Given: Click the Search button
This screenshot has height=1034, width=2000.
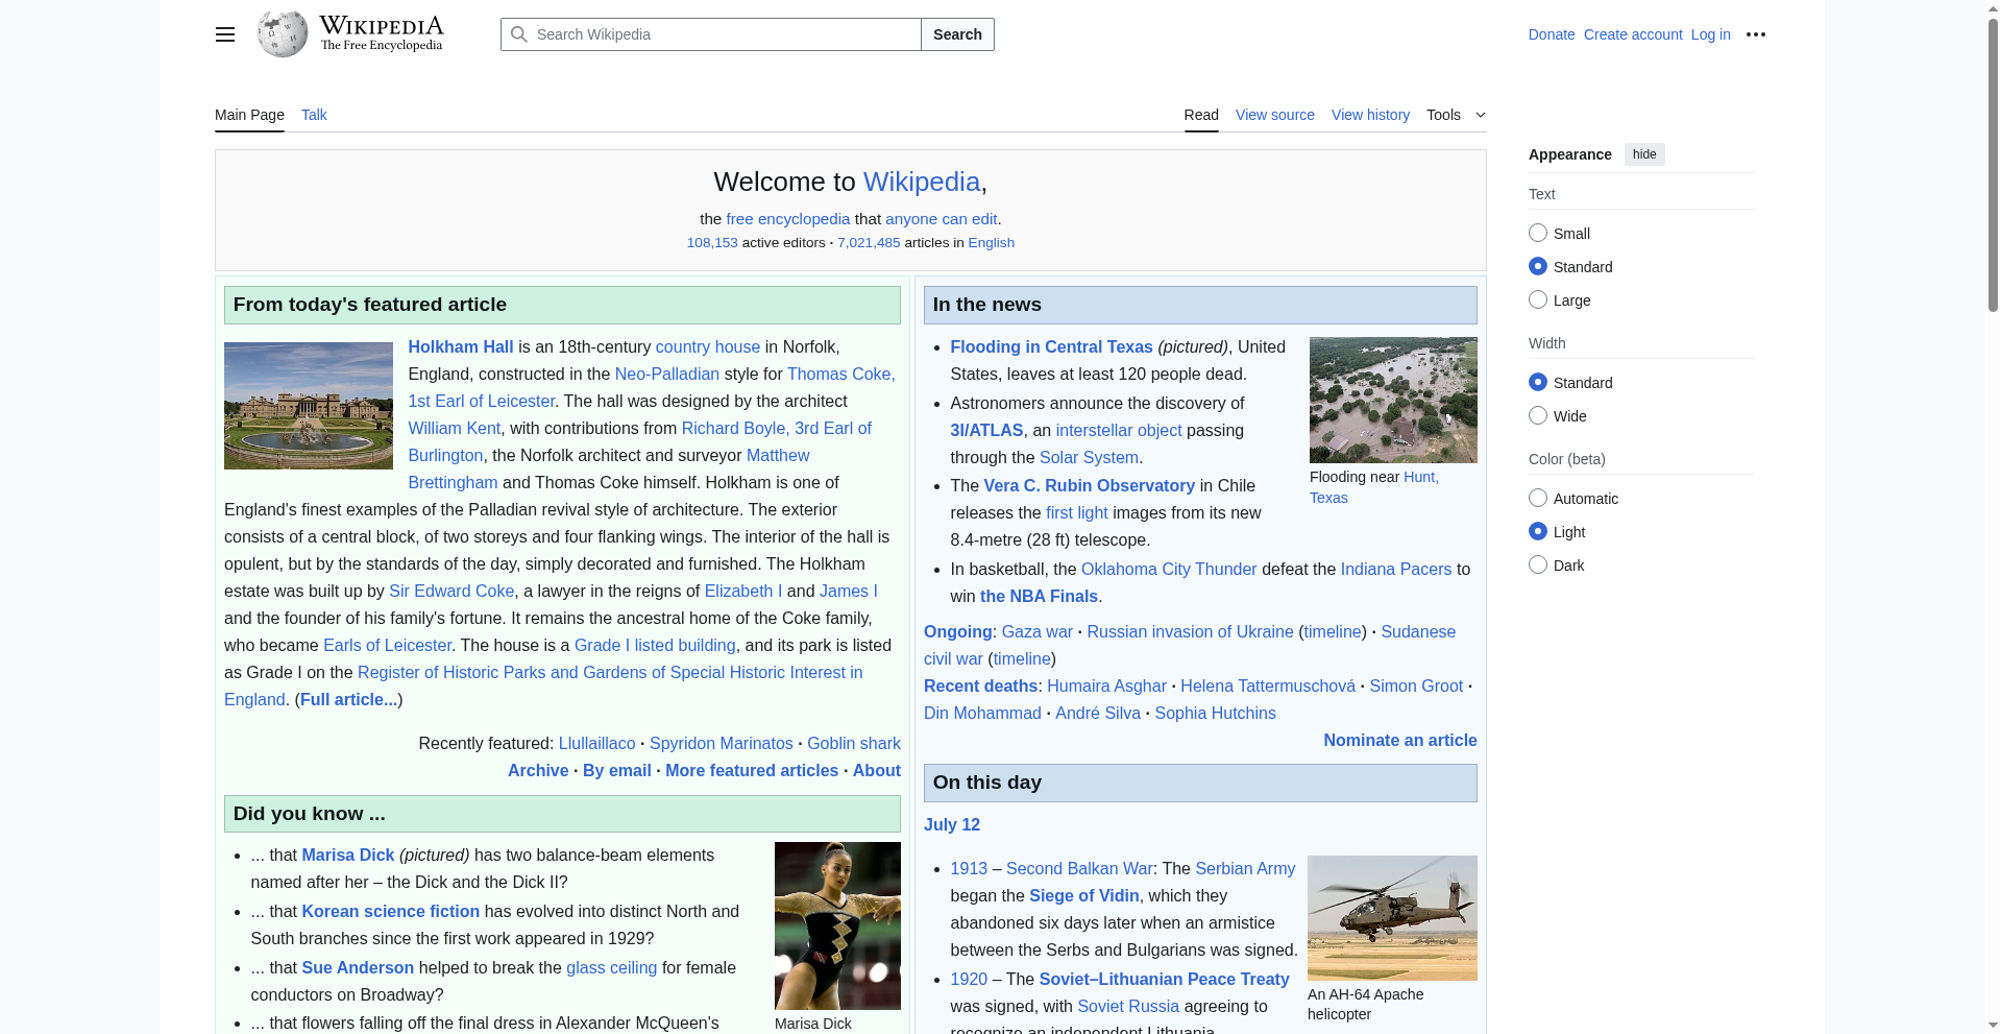Looking at the screenshot, I should tap(957, 34).
